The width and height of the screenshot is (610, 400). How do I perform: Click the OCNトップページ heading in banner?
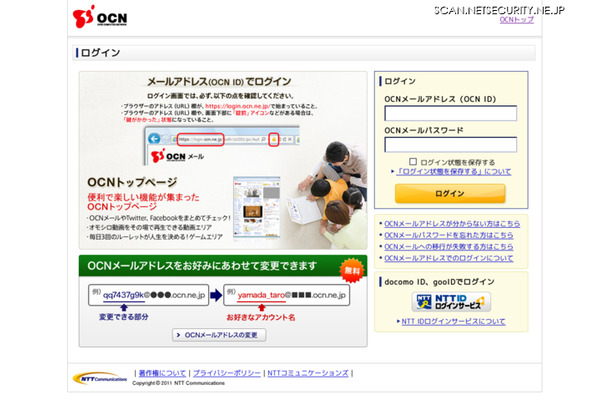(132, 182)
